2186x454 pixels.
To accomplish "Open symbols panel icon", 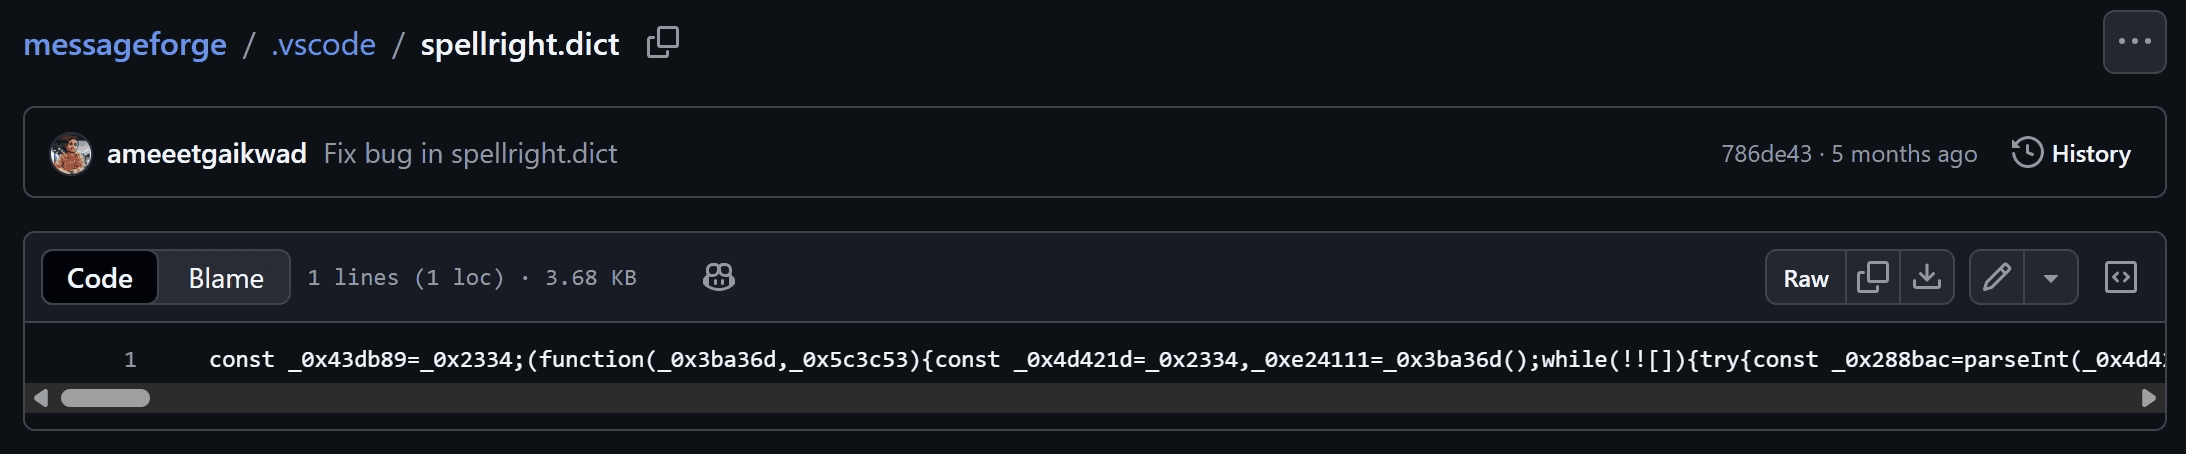I will point(2120,277).
